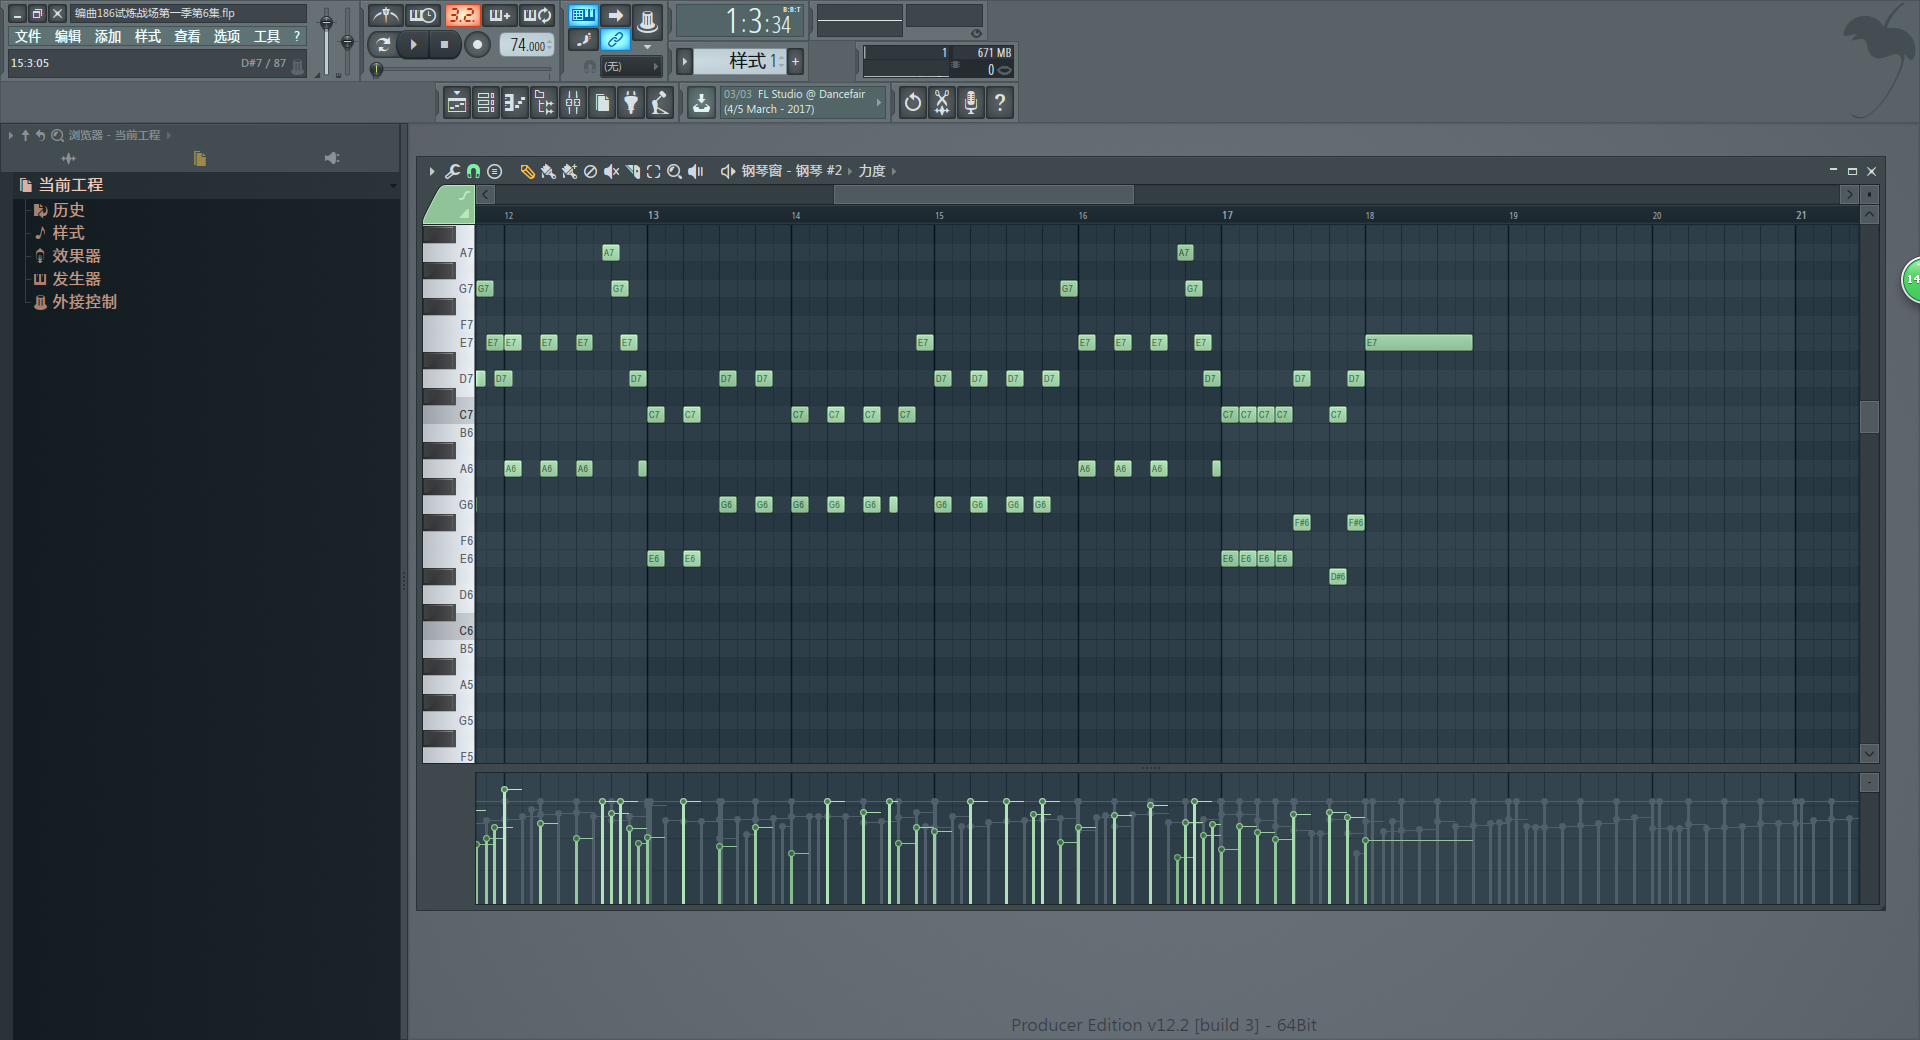This screenshot has width=1920, height=1040.
Task: Click the Record button
Action: coord(478,44)
